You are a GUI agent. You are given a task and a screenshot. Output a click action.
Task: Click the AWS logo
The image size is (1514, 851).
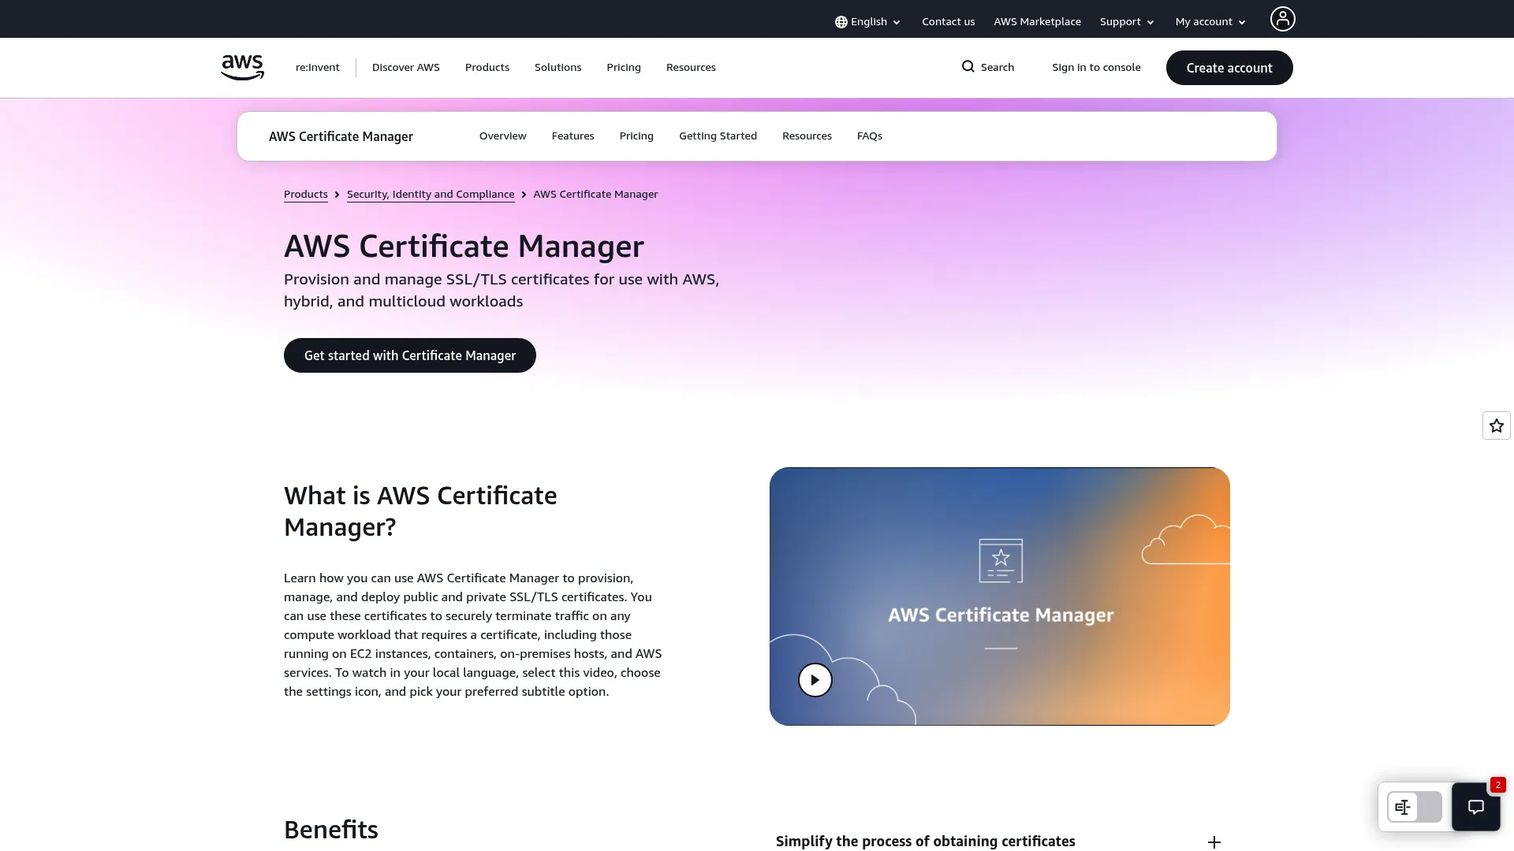[x=242, y=67]
